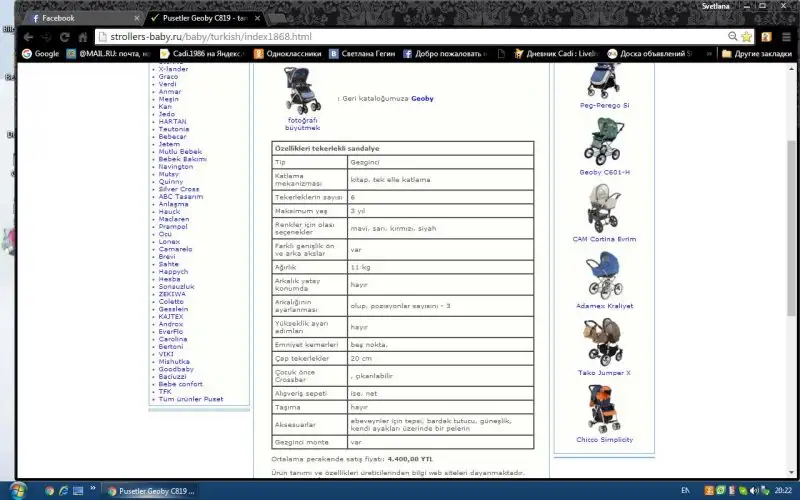Bookmark this page with the star icon
Viewport: 800px width, 500px height.
coord(746,36)
